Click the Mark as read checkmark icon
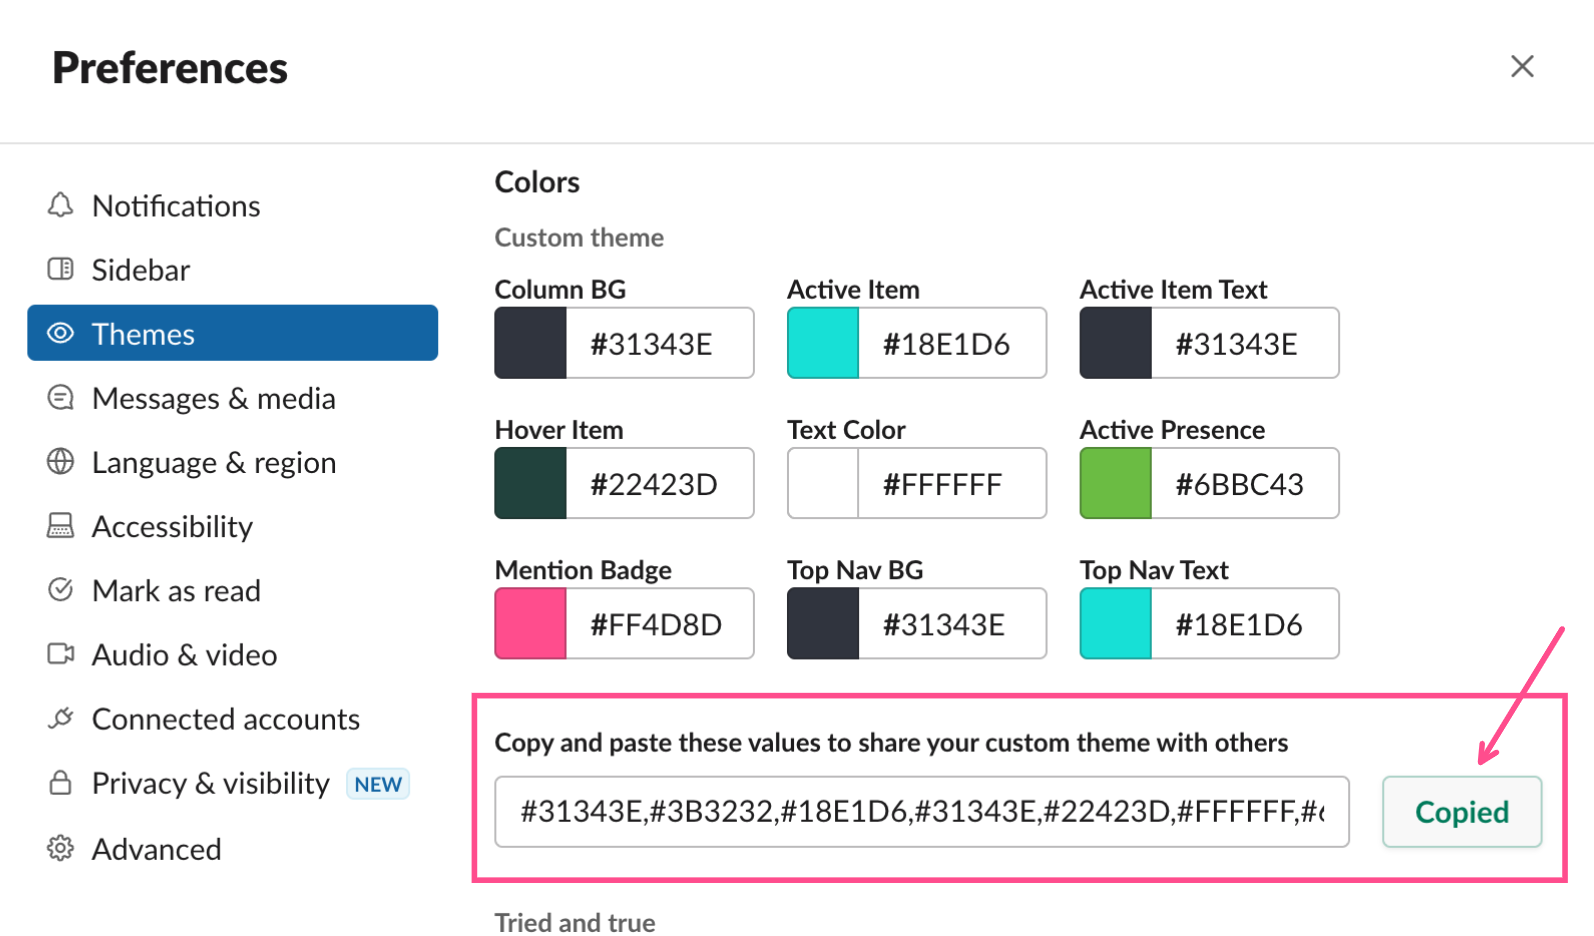 [61, 590]
